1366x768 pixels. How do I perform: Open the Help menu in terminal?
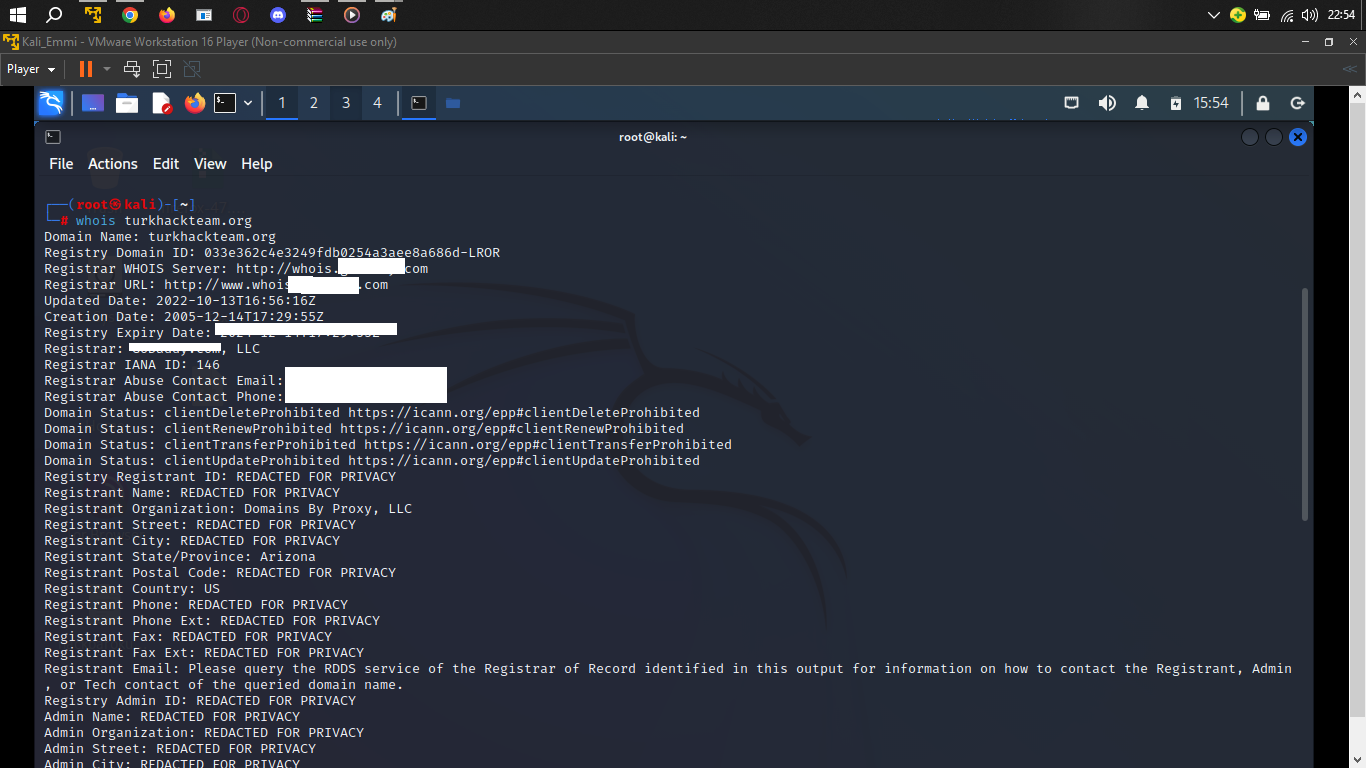(x=257, y=164)
